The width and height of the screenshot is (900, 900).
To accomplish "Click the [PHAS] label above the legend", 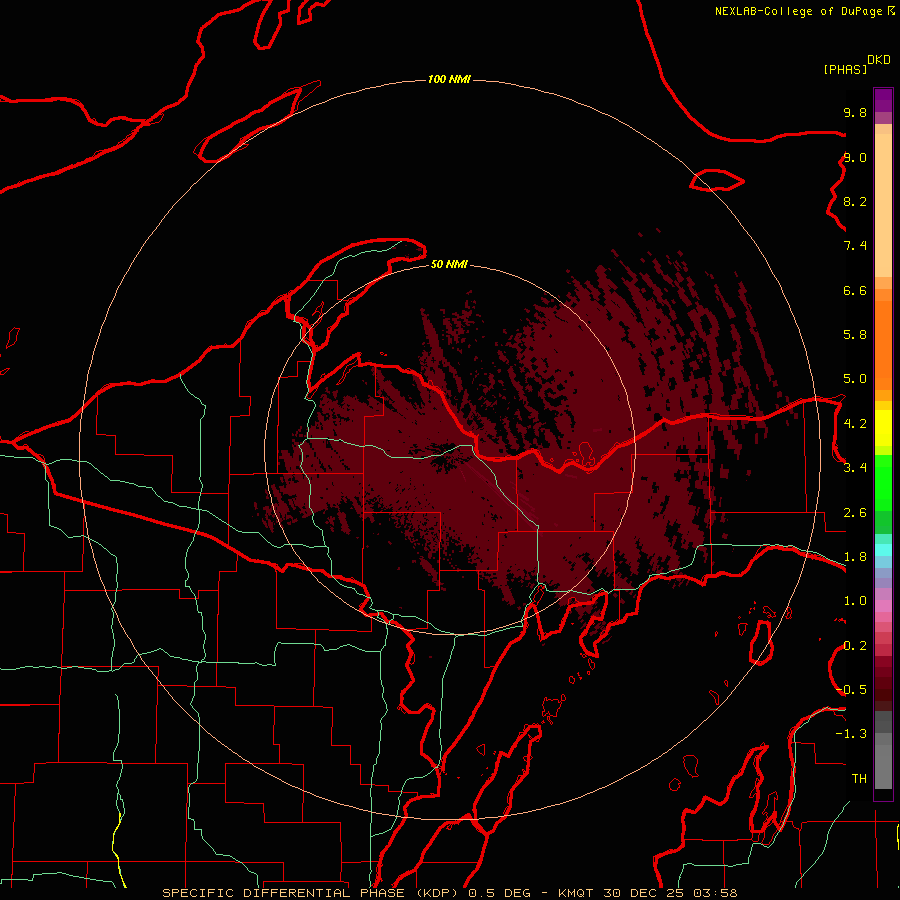I will [845, 69].
